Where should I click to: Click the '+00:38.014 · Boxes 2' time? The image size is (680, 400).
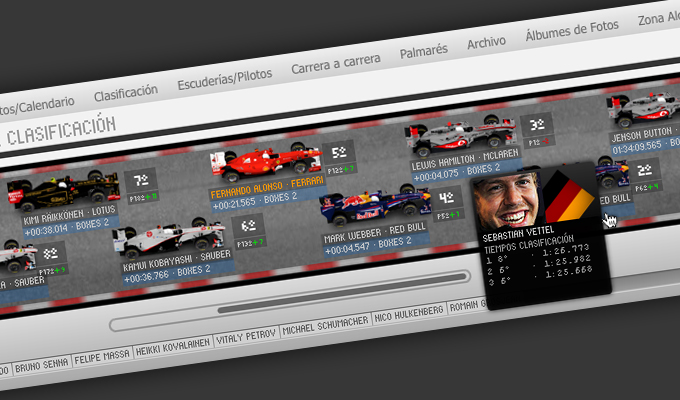pyautogui.click(x=66, y=228)
